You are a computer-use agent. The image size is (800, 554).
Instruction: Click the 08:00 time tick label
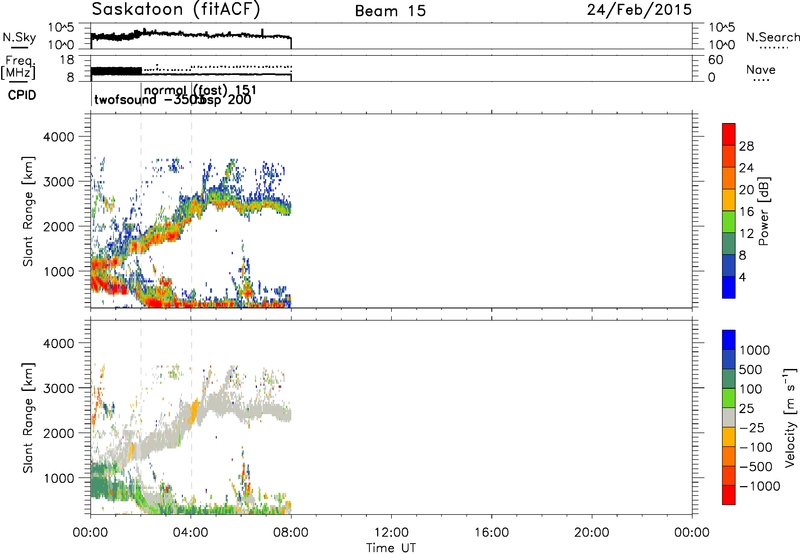pyautogui.click(x=291, y=533)
